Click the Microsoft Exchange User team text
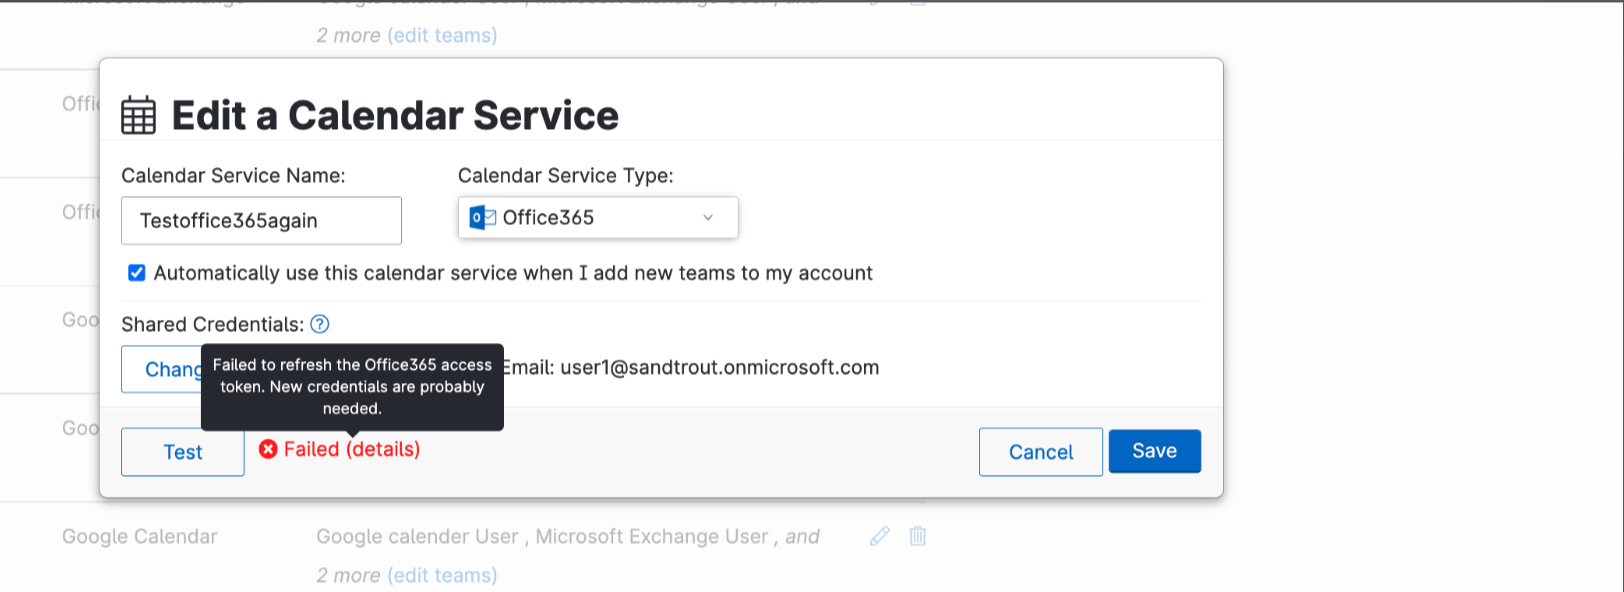The width and height of the screenshot is (1624, 592). [652, 537]
